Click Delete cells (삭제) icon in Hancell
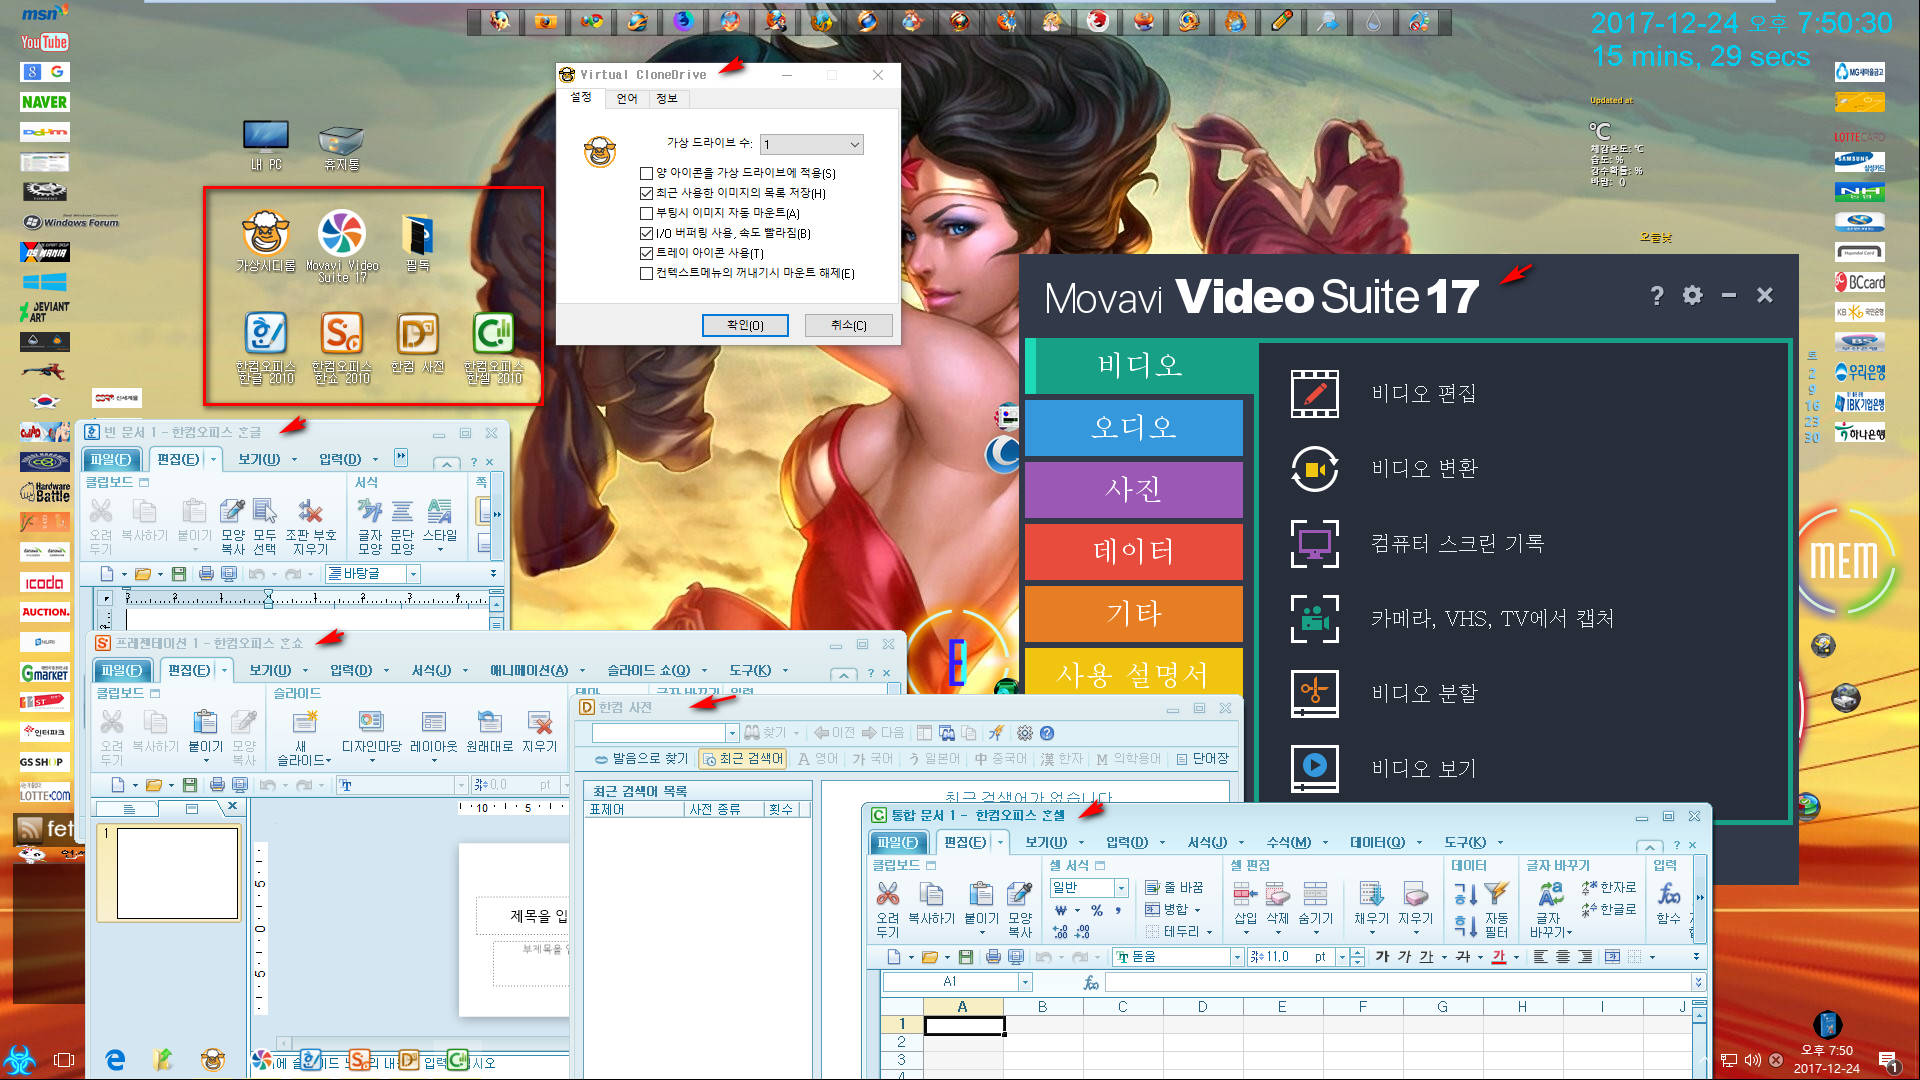Viewport: 1920px width, 1080px height. [1278, 902]
